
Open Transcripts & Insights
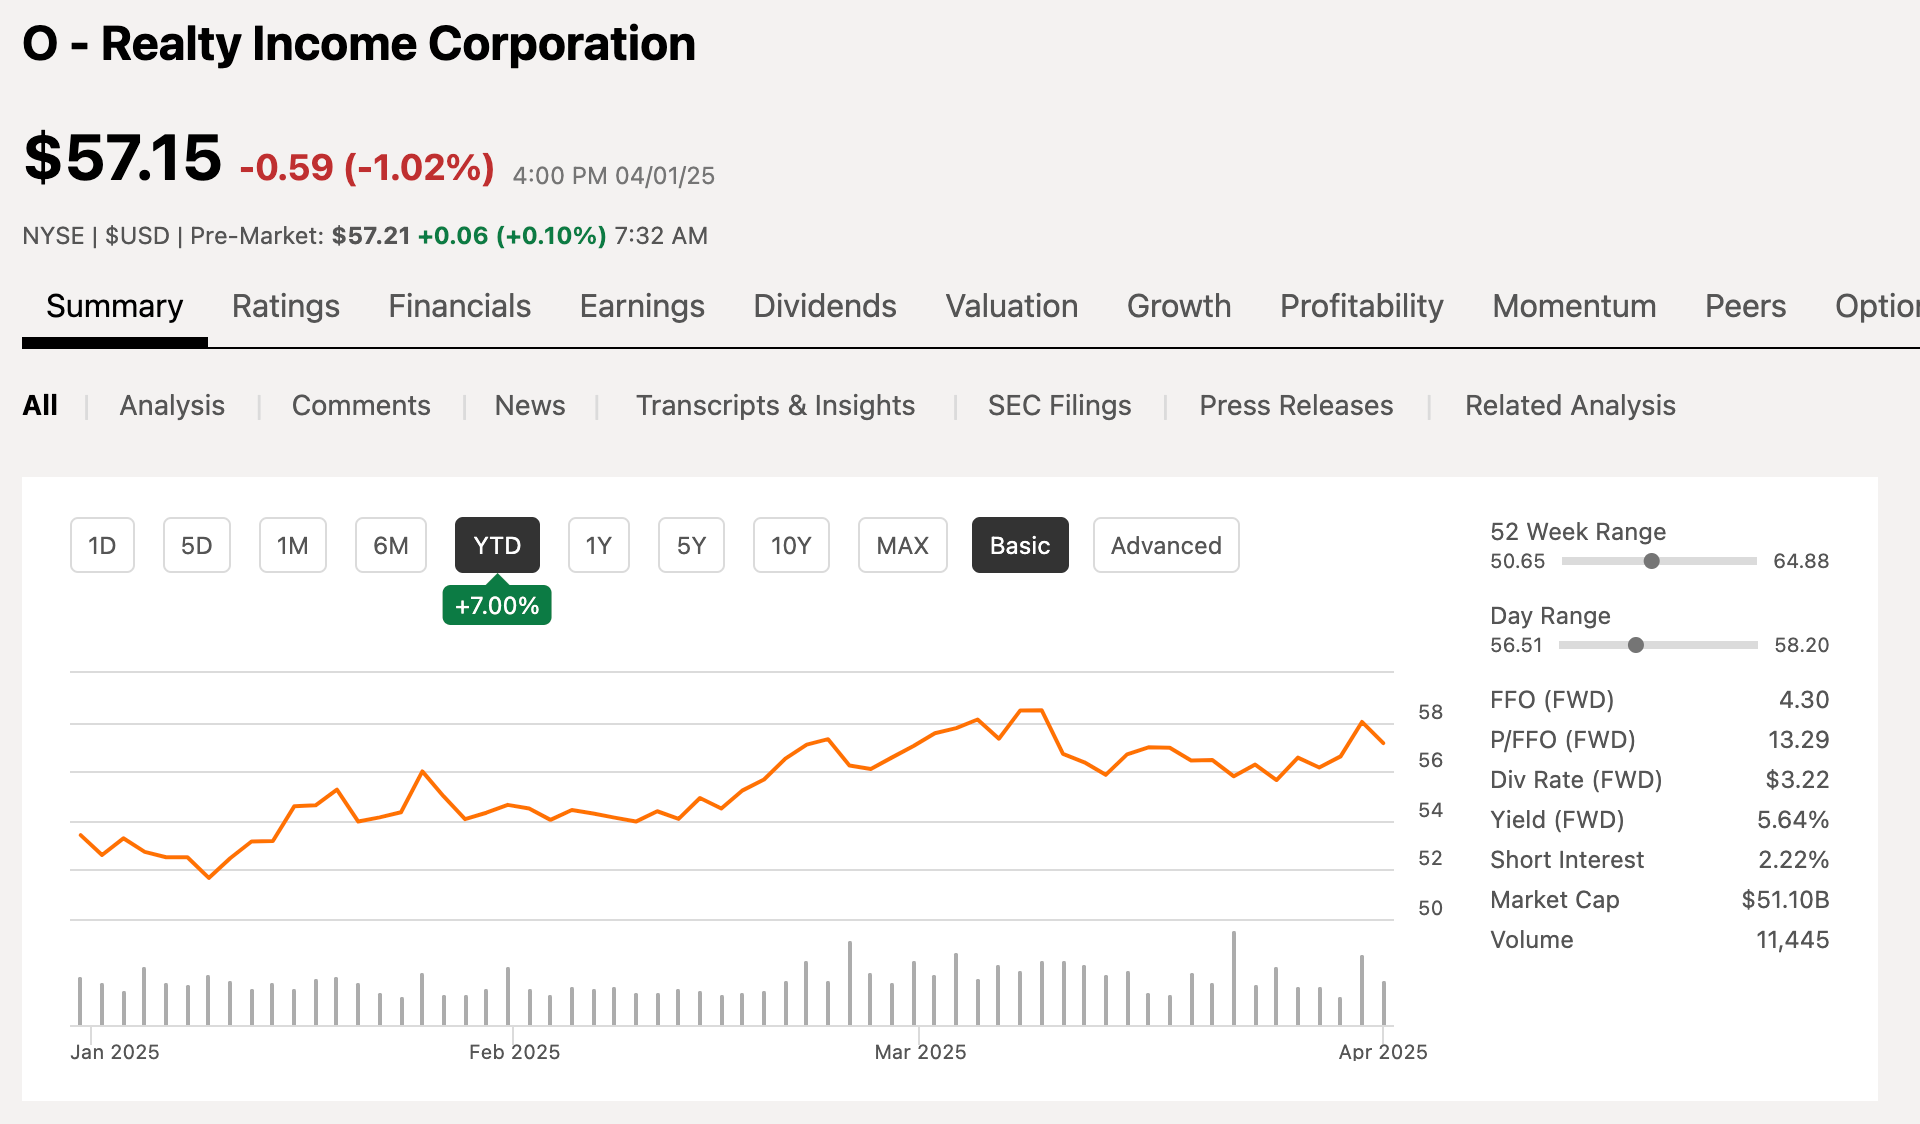(x=775, y=406)
